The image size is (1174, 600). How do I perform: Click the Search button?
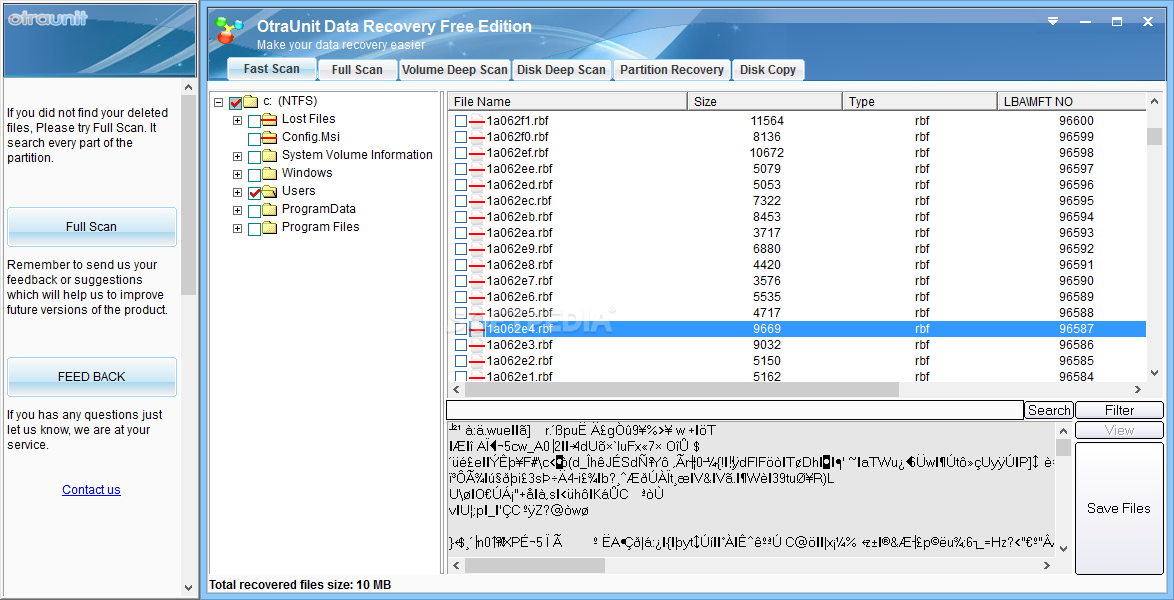click(x=1049, y=410)
